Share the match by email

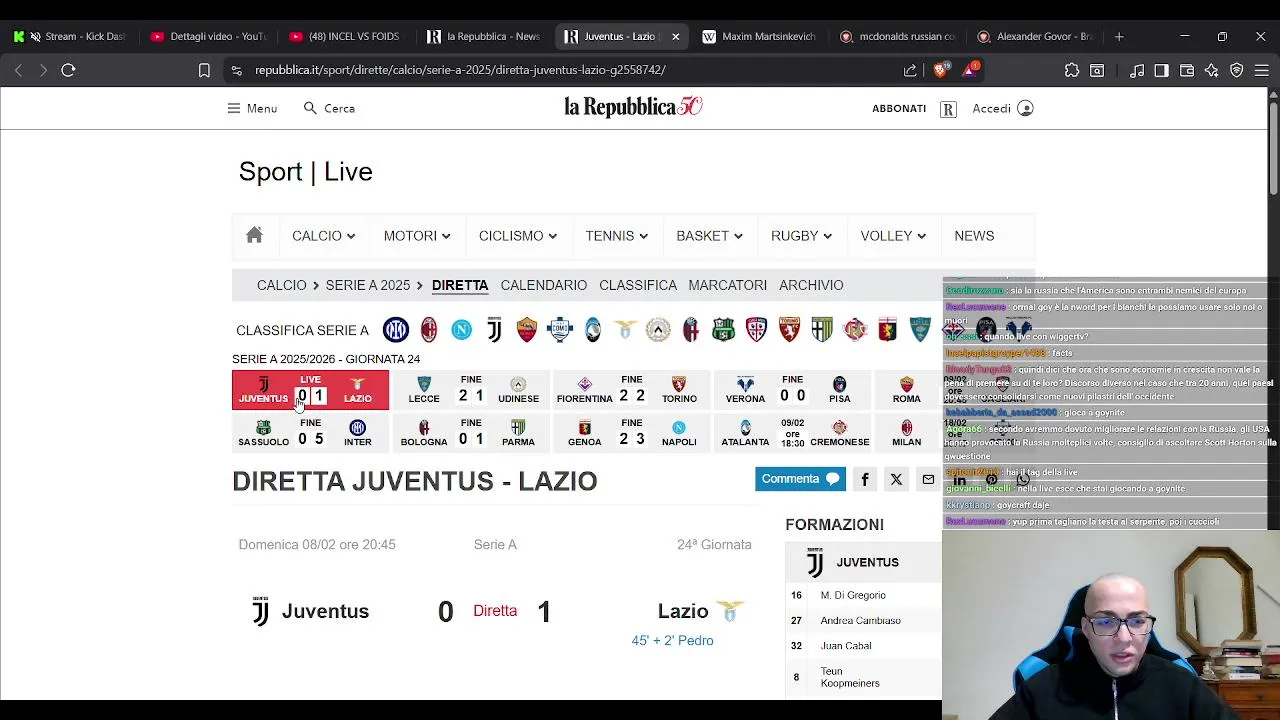tap(928, 479)
